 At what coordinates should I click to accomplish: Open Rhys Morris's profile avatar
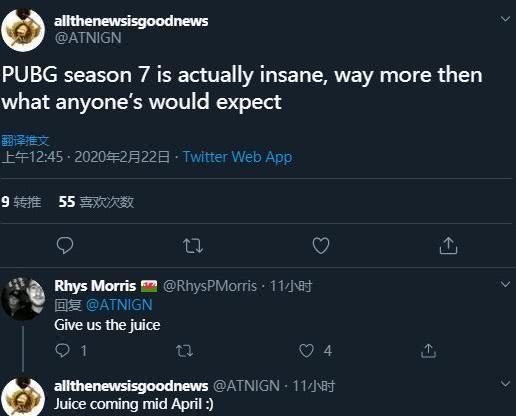23,298
